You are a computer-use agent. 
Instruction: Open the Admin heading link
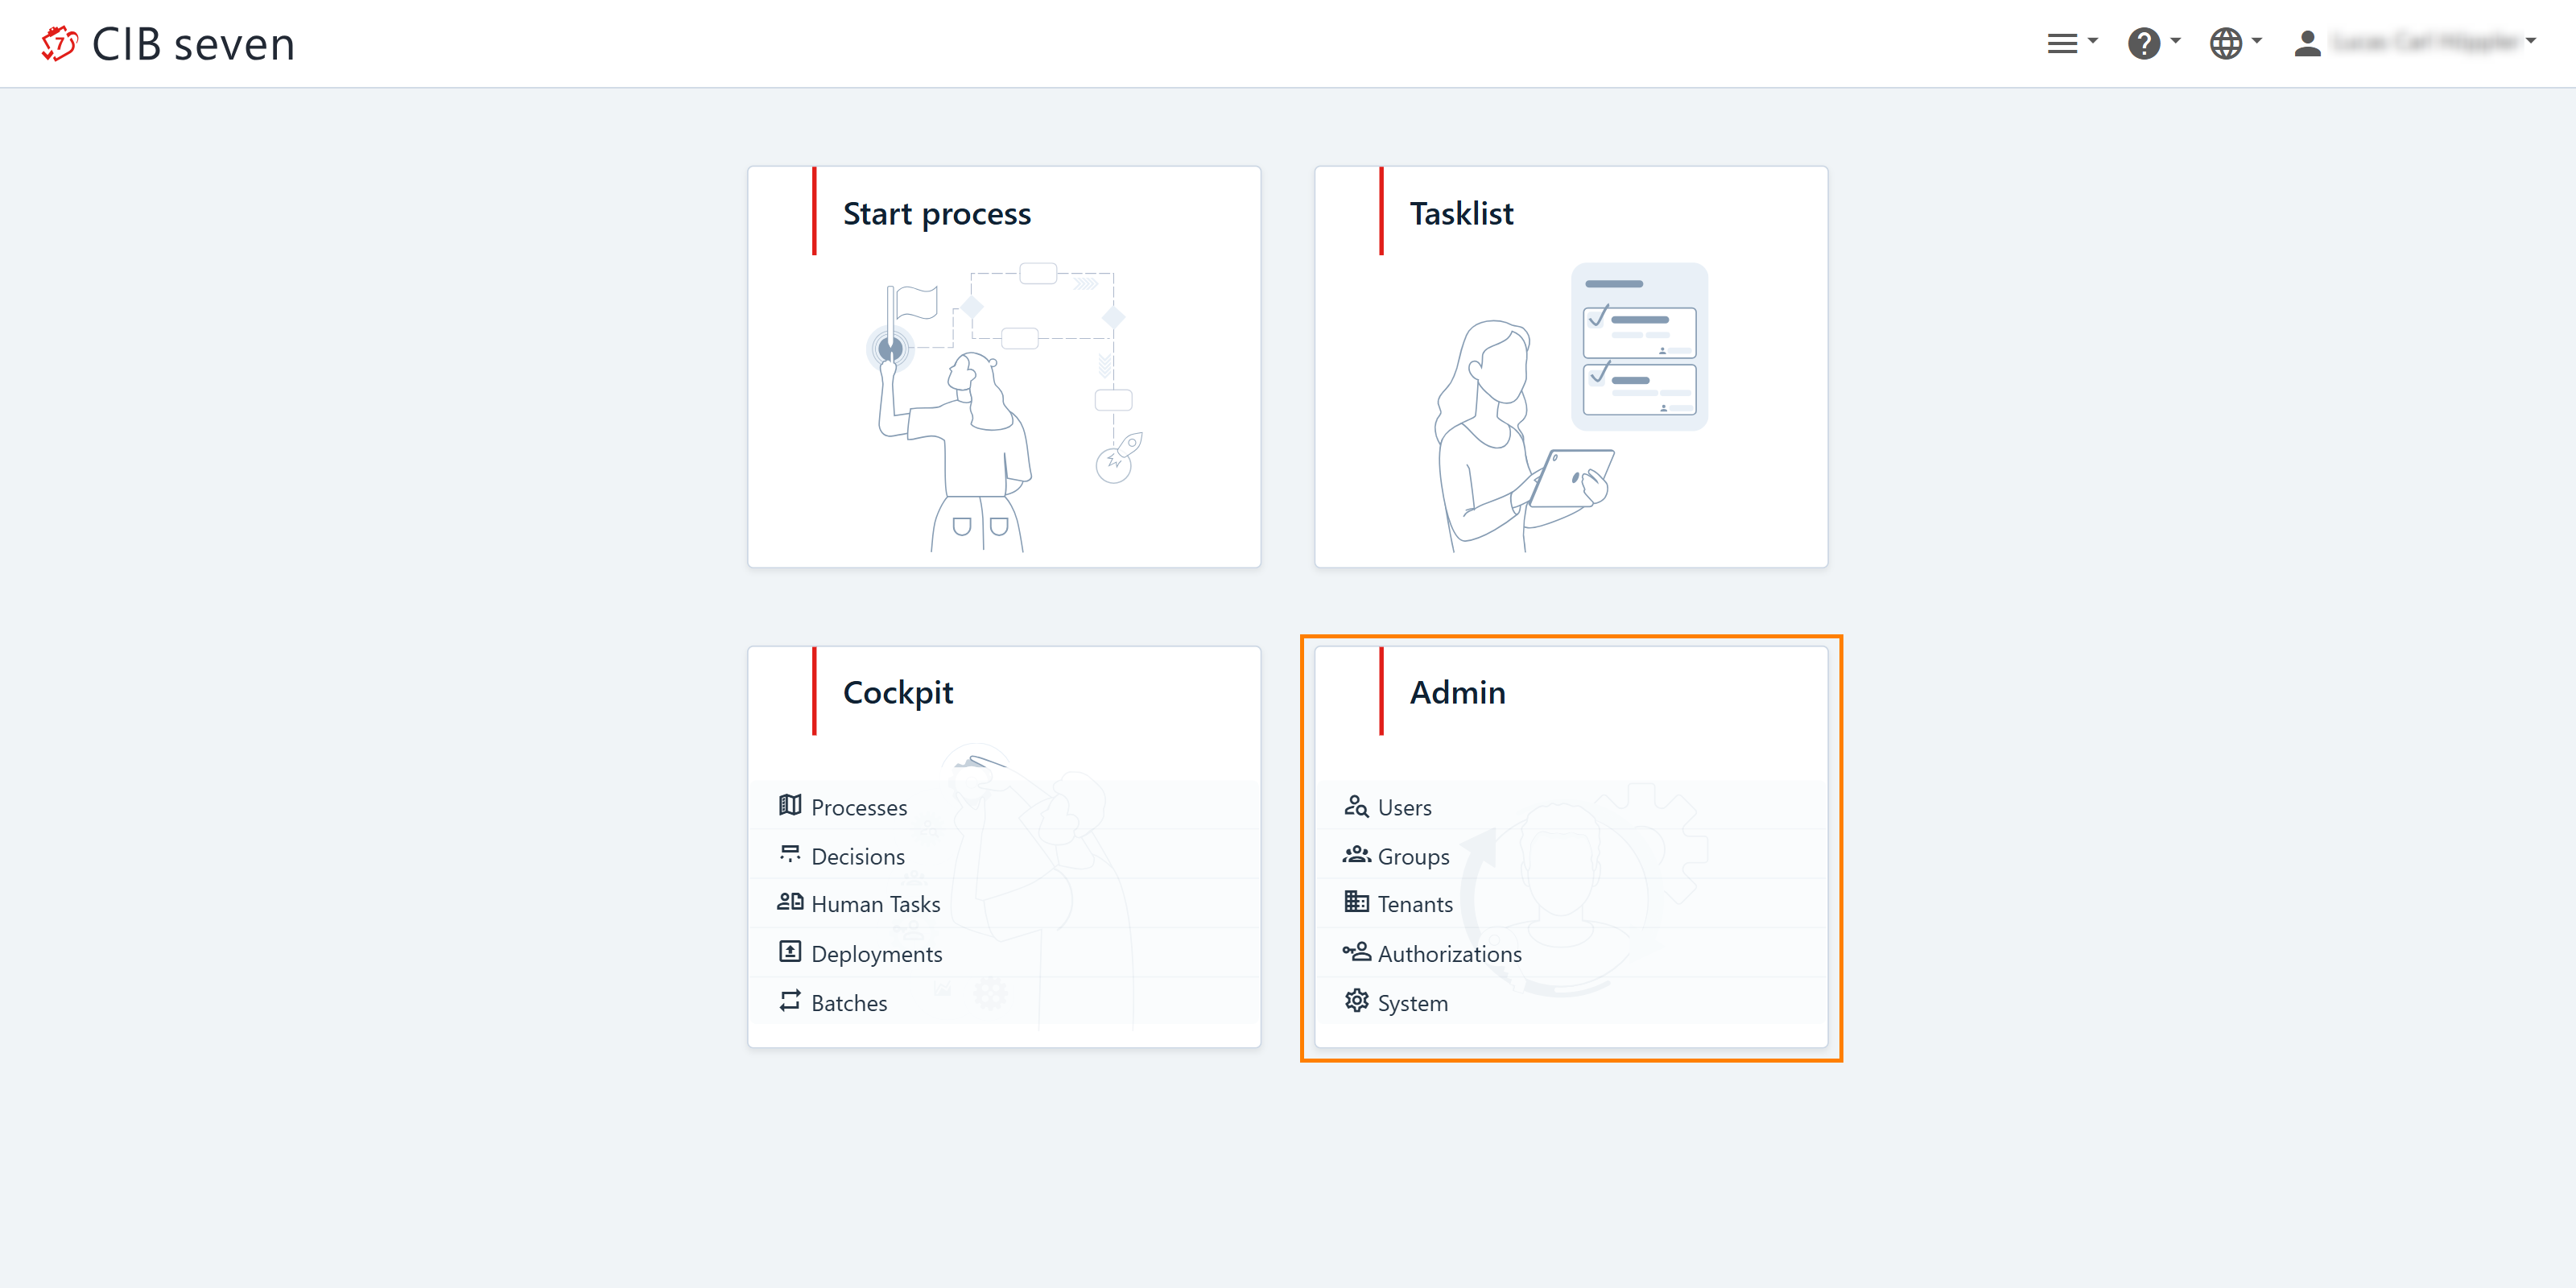[1457, 692]
